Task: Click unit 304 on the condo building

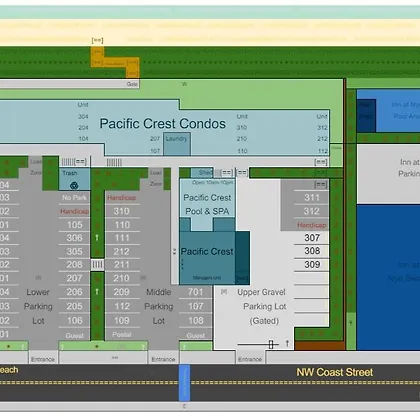Action: click(x=83, y=116)
